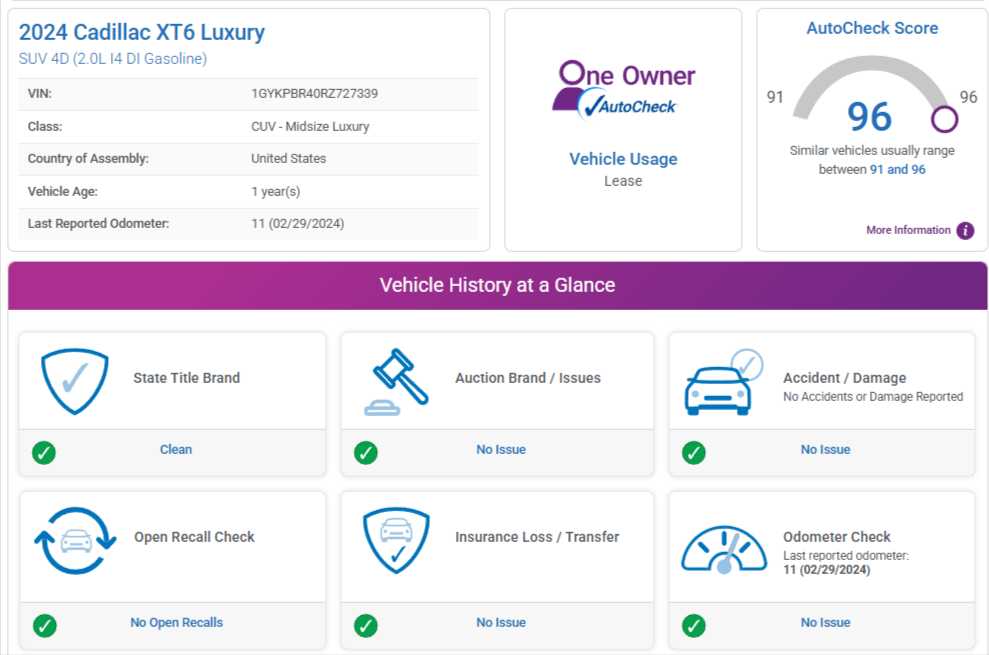Click the One Owner AutoCheck logo
Viewport: 989px width, 655px height.
(x=623, y=89)
